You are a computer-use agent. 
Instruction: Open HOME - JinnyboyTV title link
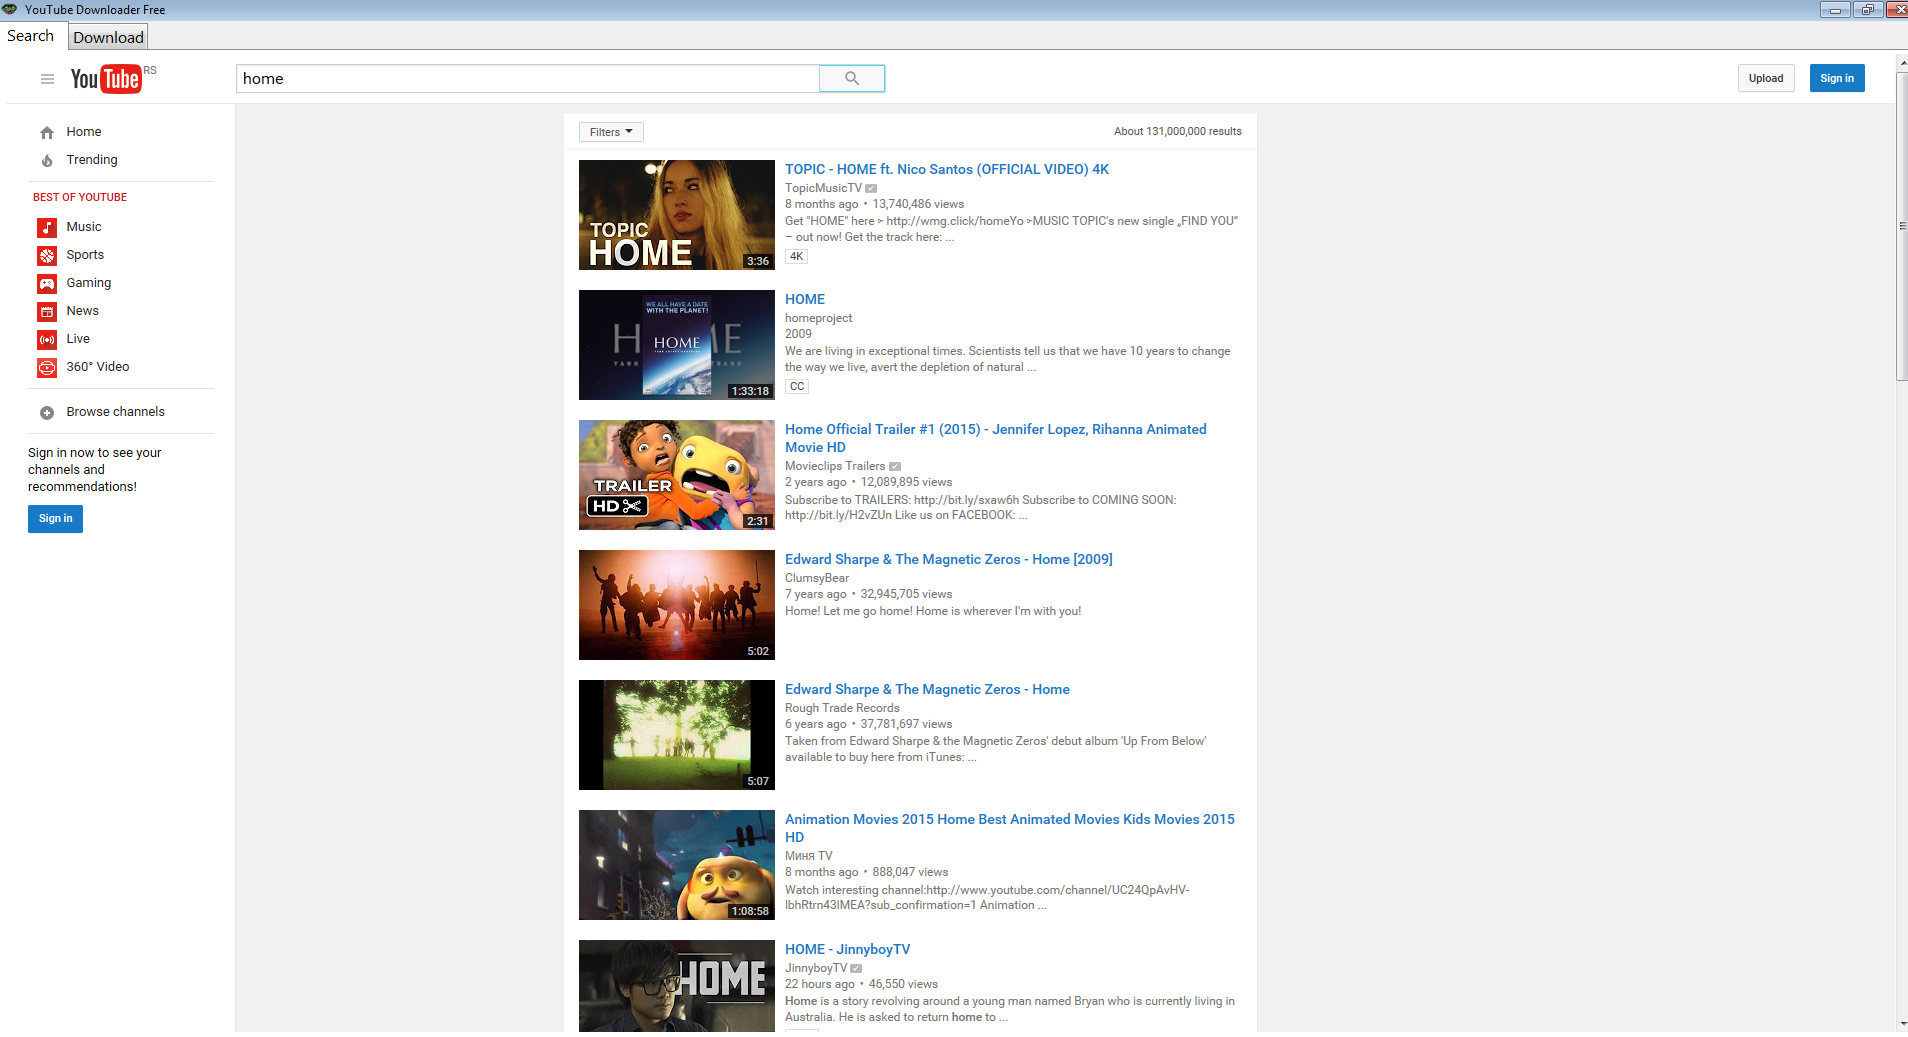point(848,949)
